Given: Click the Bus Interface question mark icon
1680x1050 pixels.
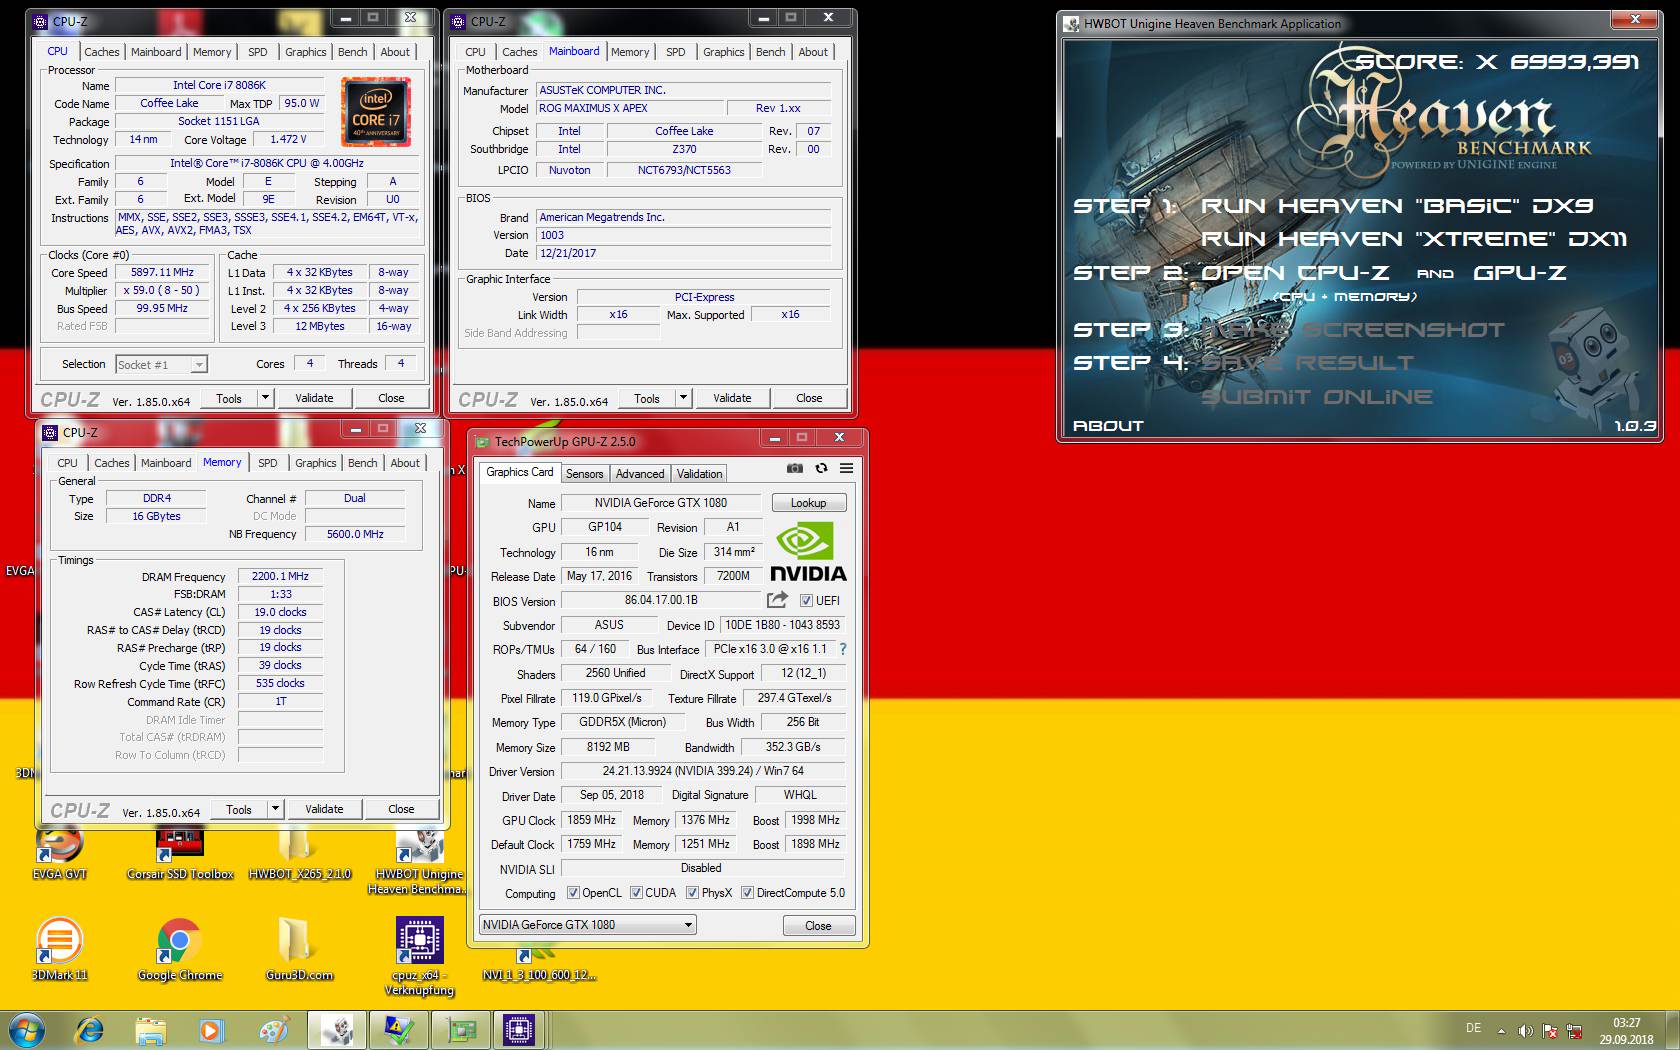Looking at the screenshot, I should (842, 649).
